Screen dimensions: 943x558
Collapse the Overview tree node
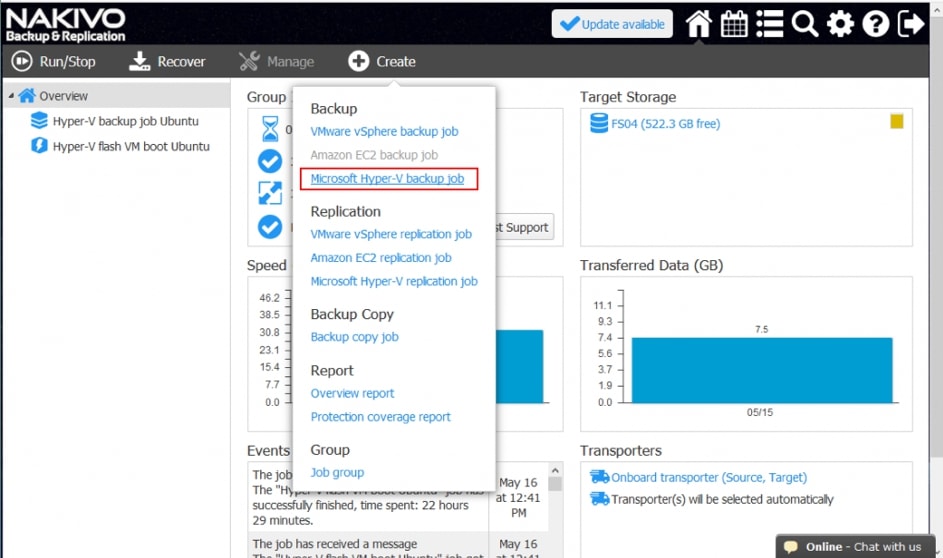[11, 96]
